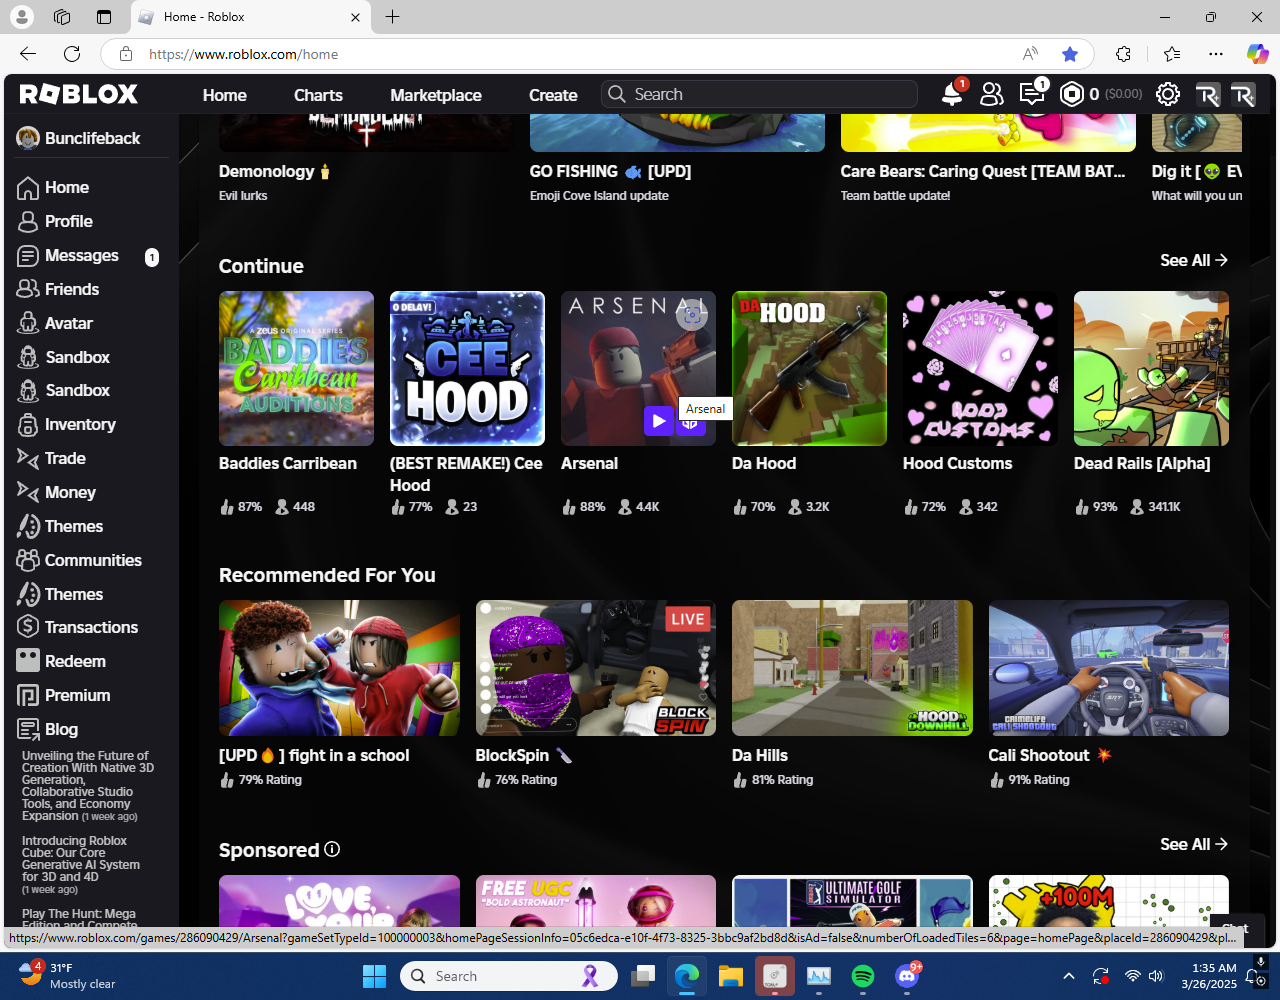1280x1000 pixels.
Task: Go to Home in the left sidebar
Action: click(67, 187)
